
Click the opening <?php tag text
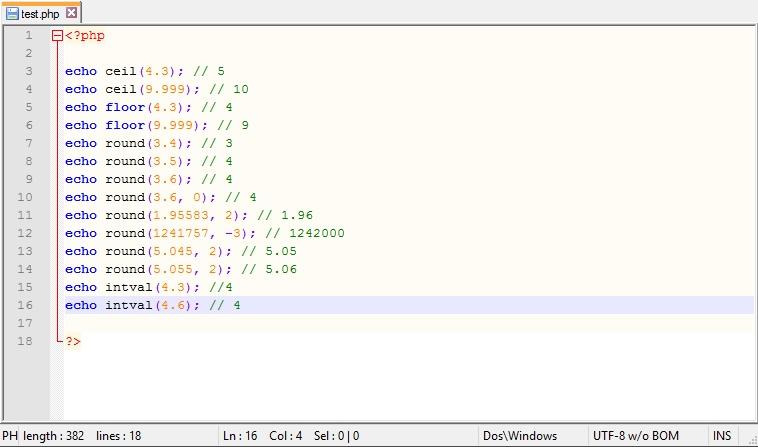pos(85,36)
